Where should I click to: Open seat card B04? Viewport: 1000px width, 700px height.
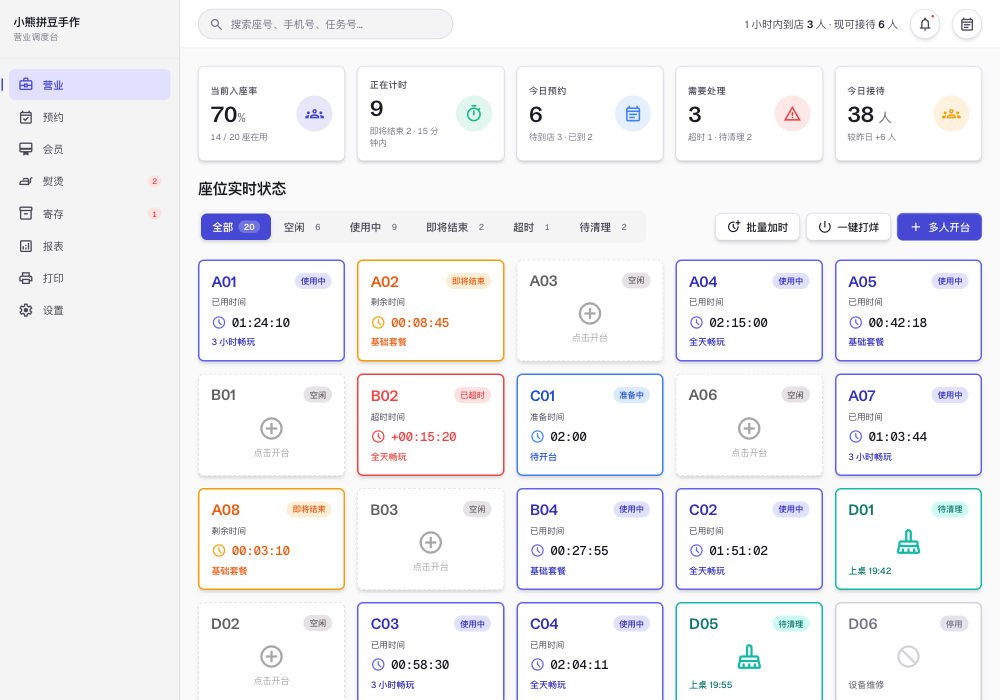click(x=590, y=539)
